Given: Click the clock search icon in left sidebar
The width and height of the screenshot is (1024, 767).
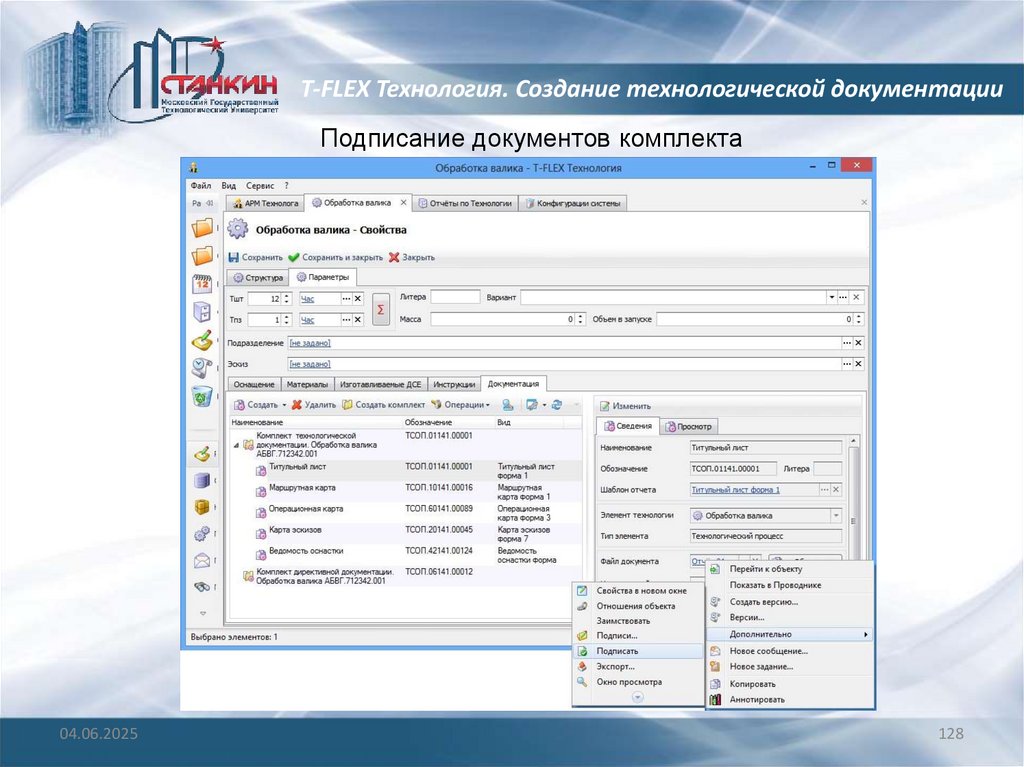Looking at the screenshot, I should click(x=202, y=368).
